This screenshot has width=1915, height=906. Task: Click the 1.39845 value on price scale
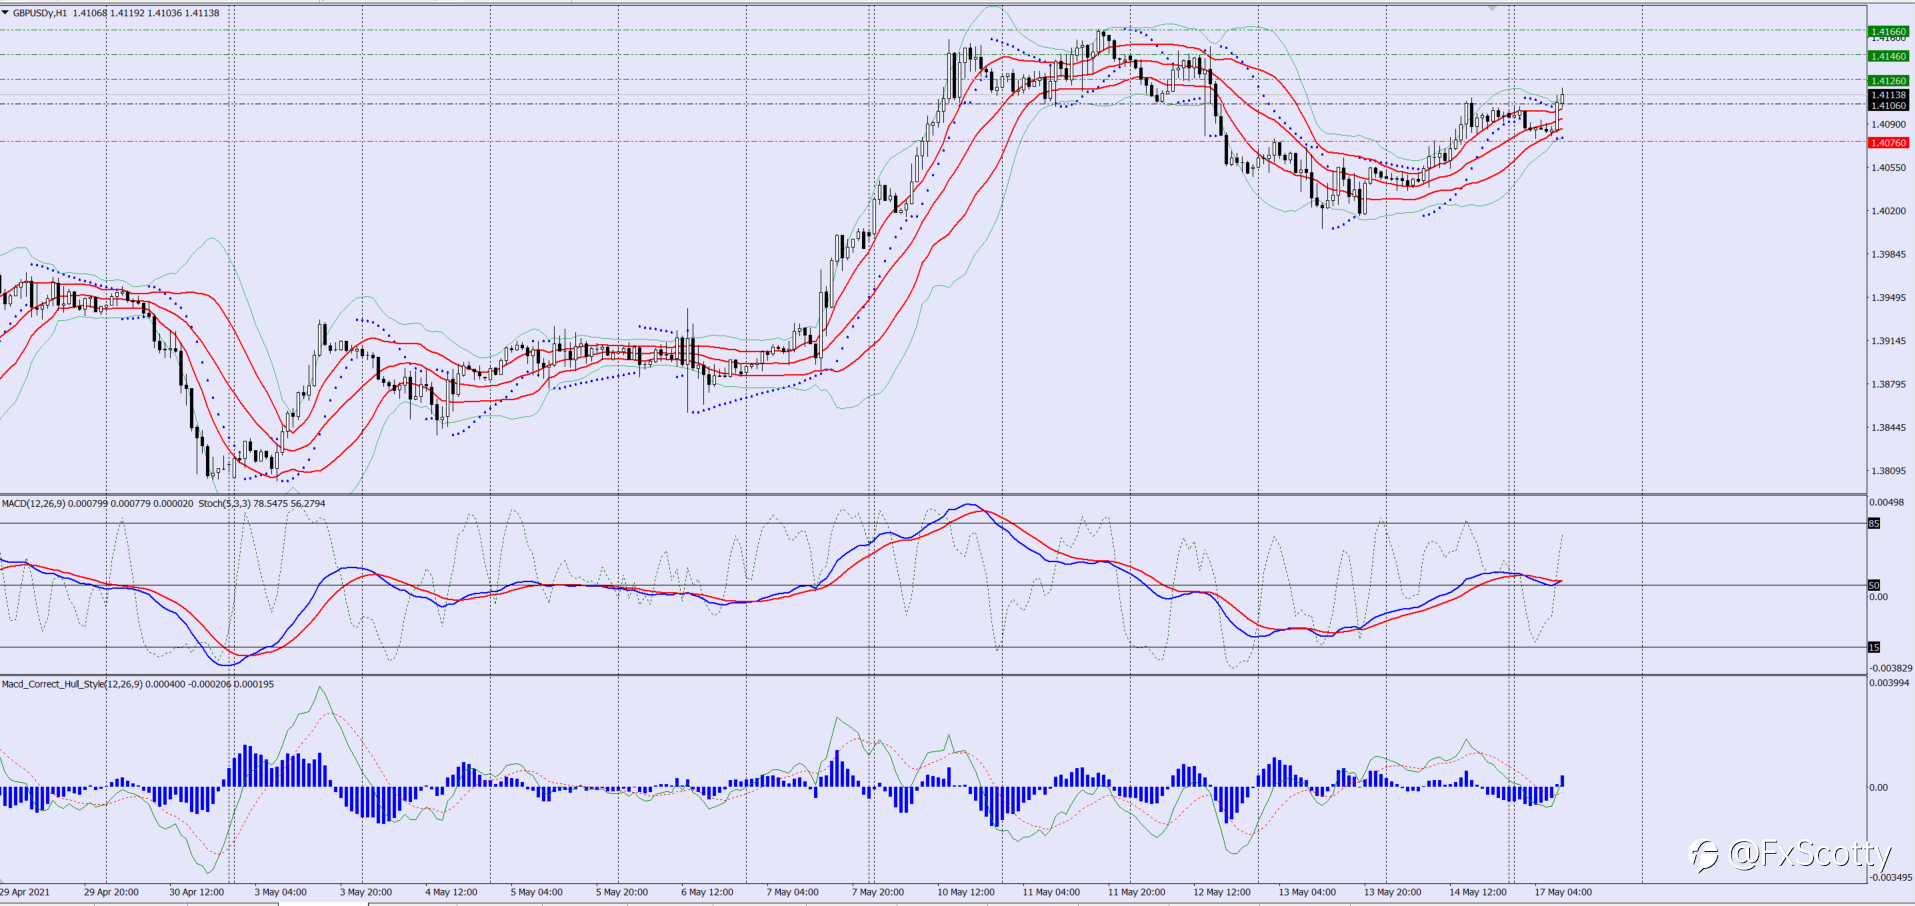coord(1889,254)
